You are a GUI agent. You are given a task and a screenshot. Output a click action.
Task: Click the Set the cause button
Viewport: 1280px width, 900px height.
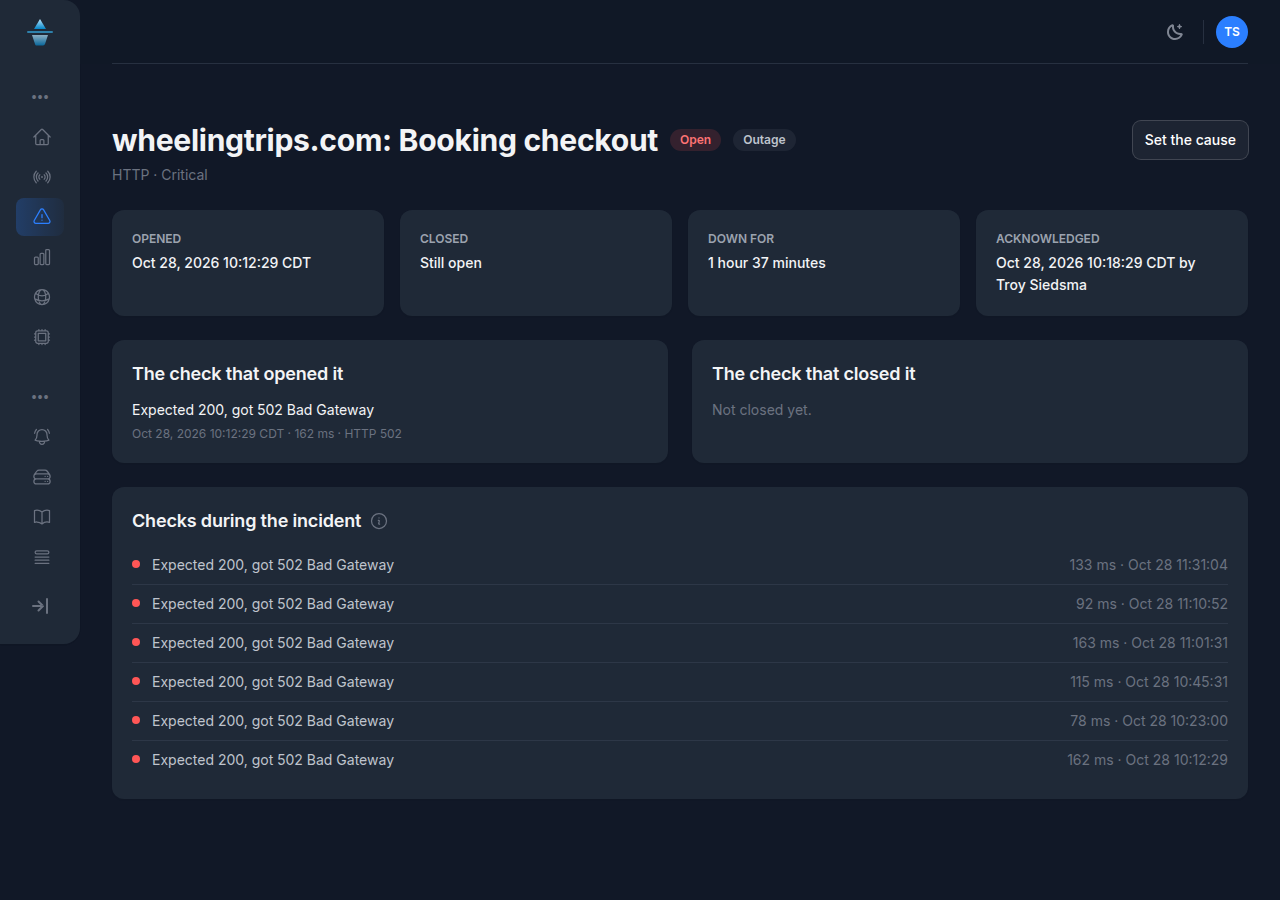point(1190,140)
